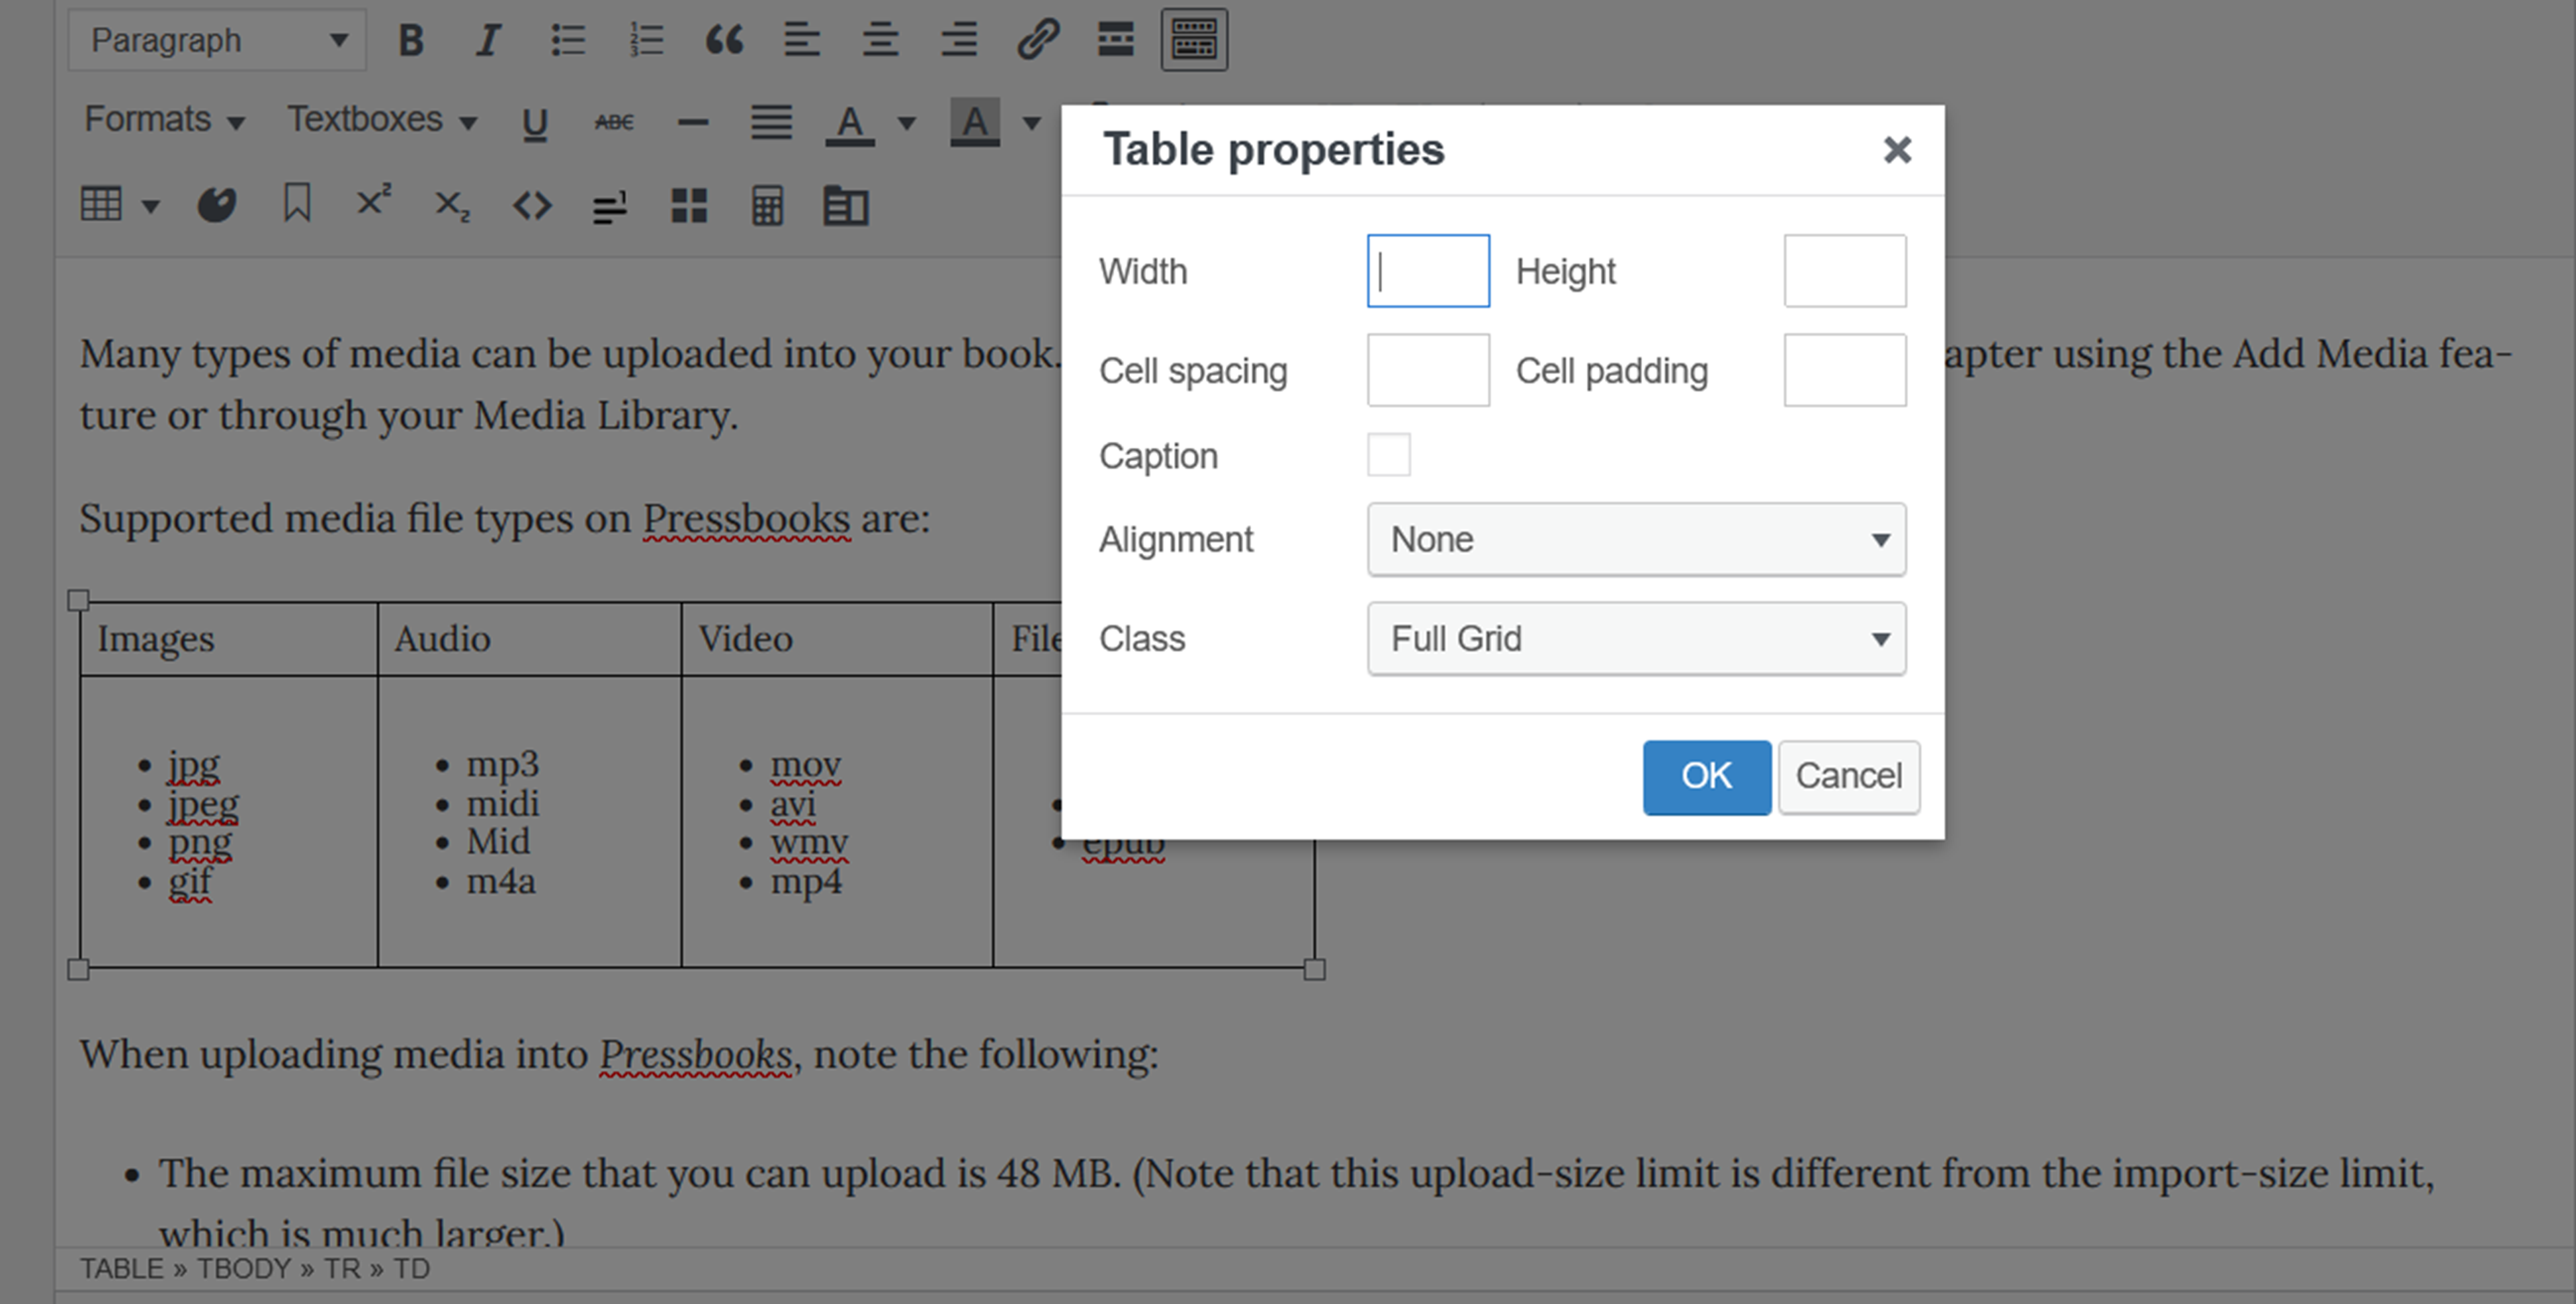Image resolution: width=2576 pixels, height=1304 pixels.
Task: Apply superscript formatting
Action: pos(374,201)
